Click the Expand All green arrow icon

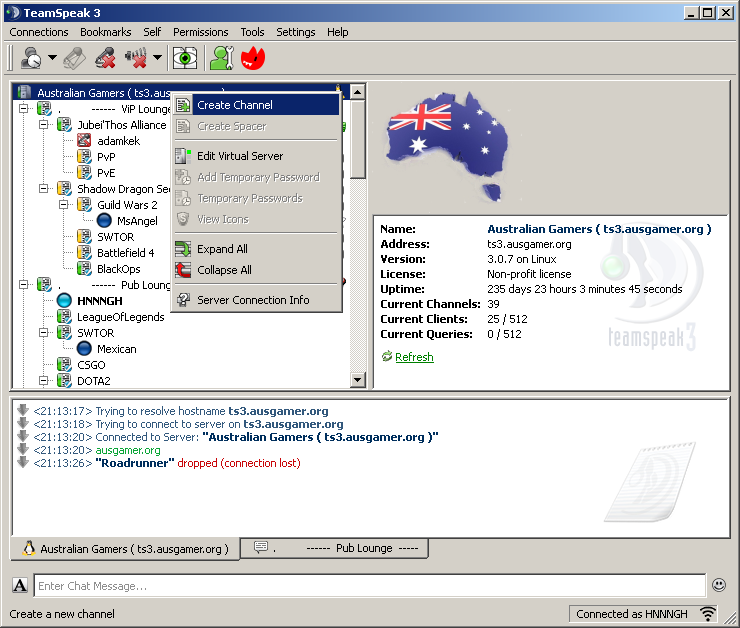coord(183,249)
